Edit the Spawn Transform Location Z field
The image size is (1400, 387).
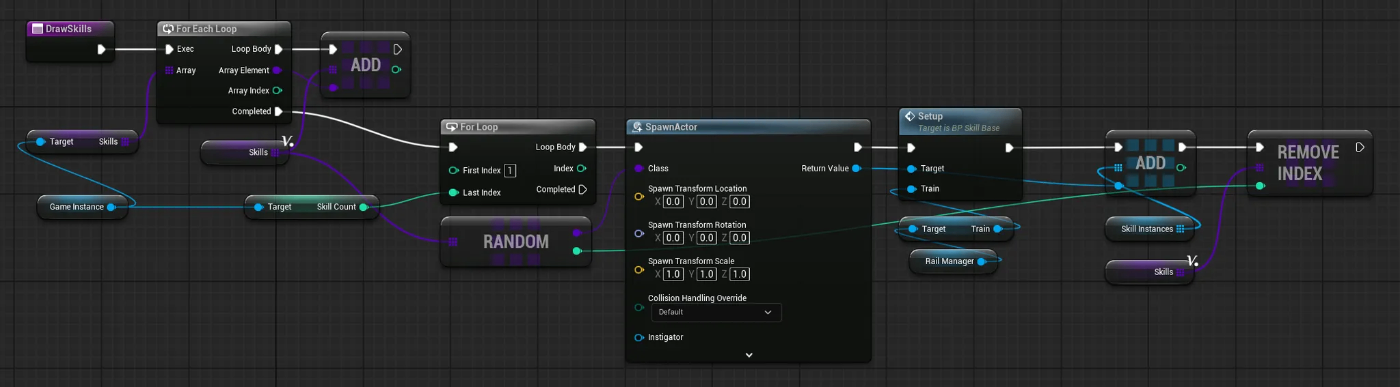point(739,201)
